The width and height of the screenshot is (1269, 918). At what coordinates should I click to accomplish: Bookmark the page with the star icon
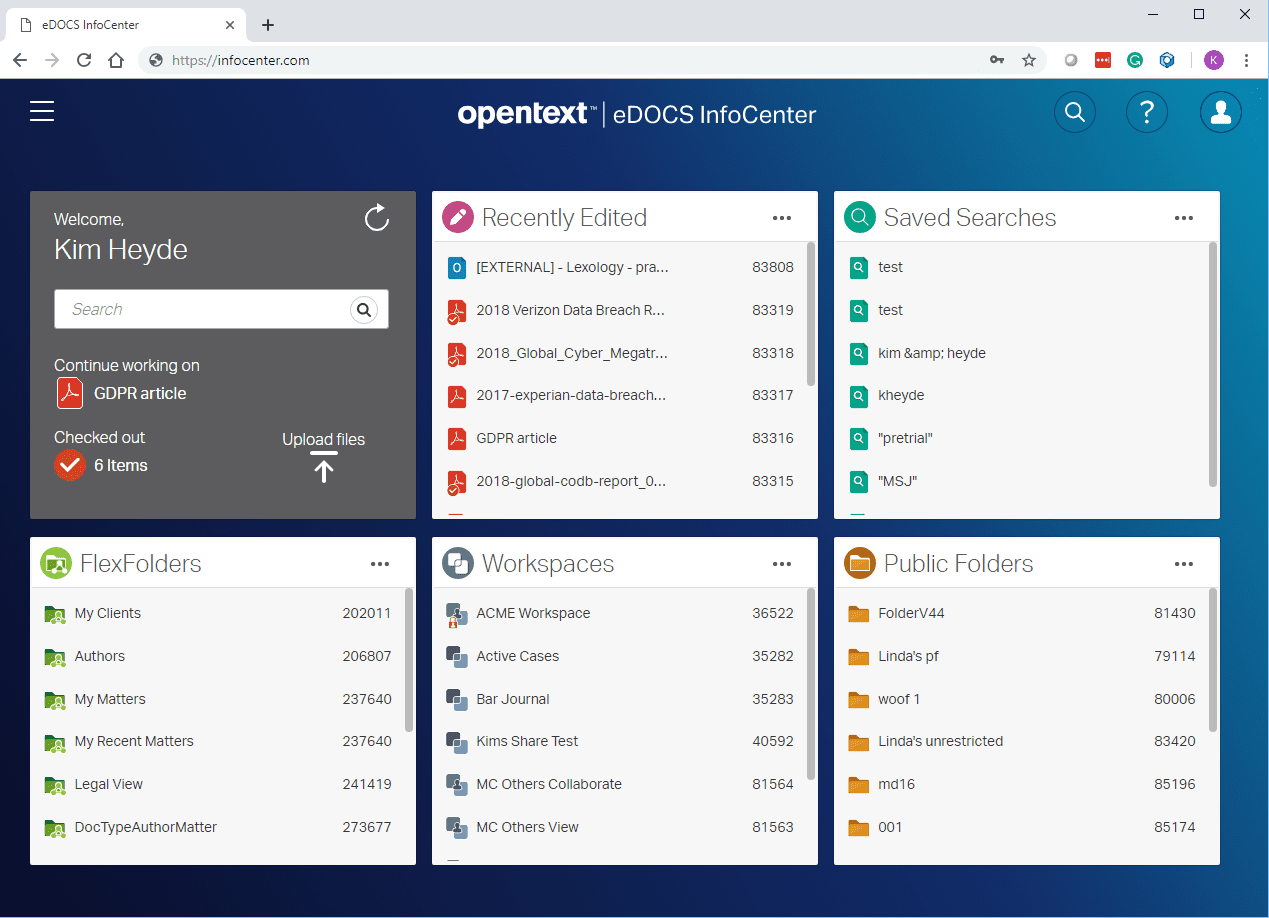1029,60
